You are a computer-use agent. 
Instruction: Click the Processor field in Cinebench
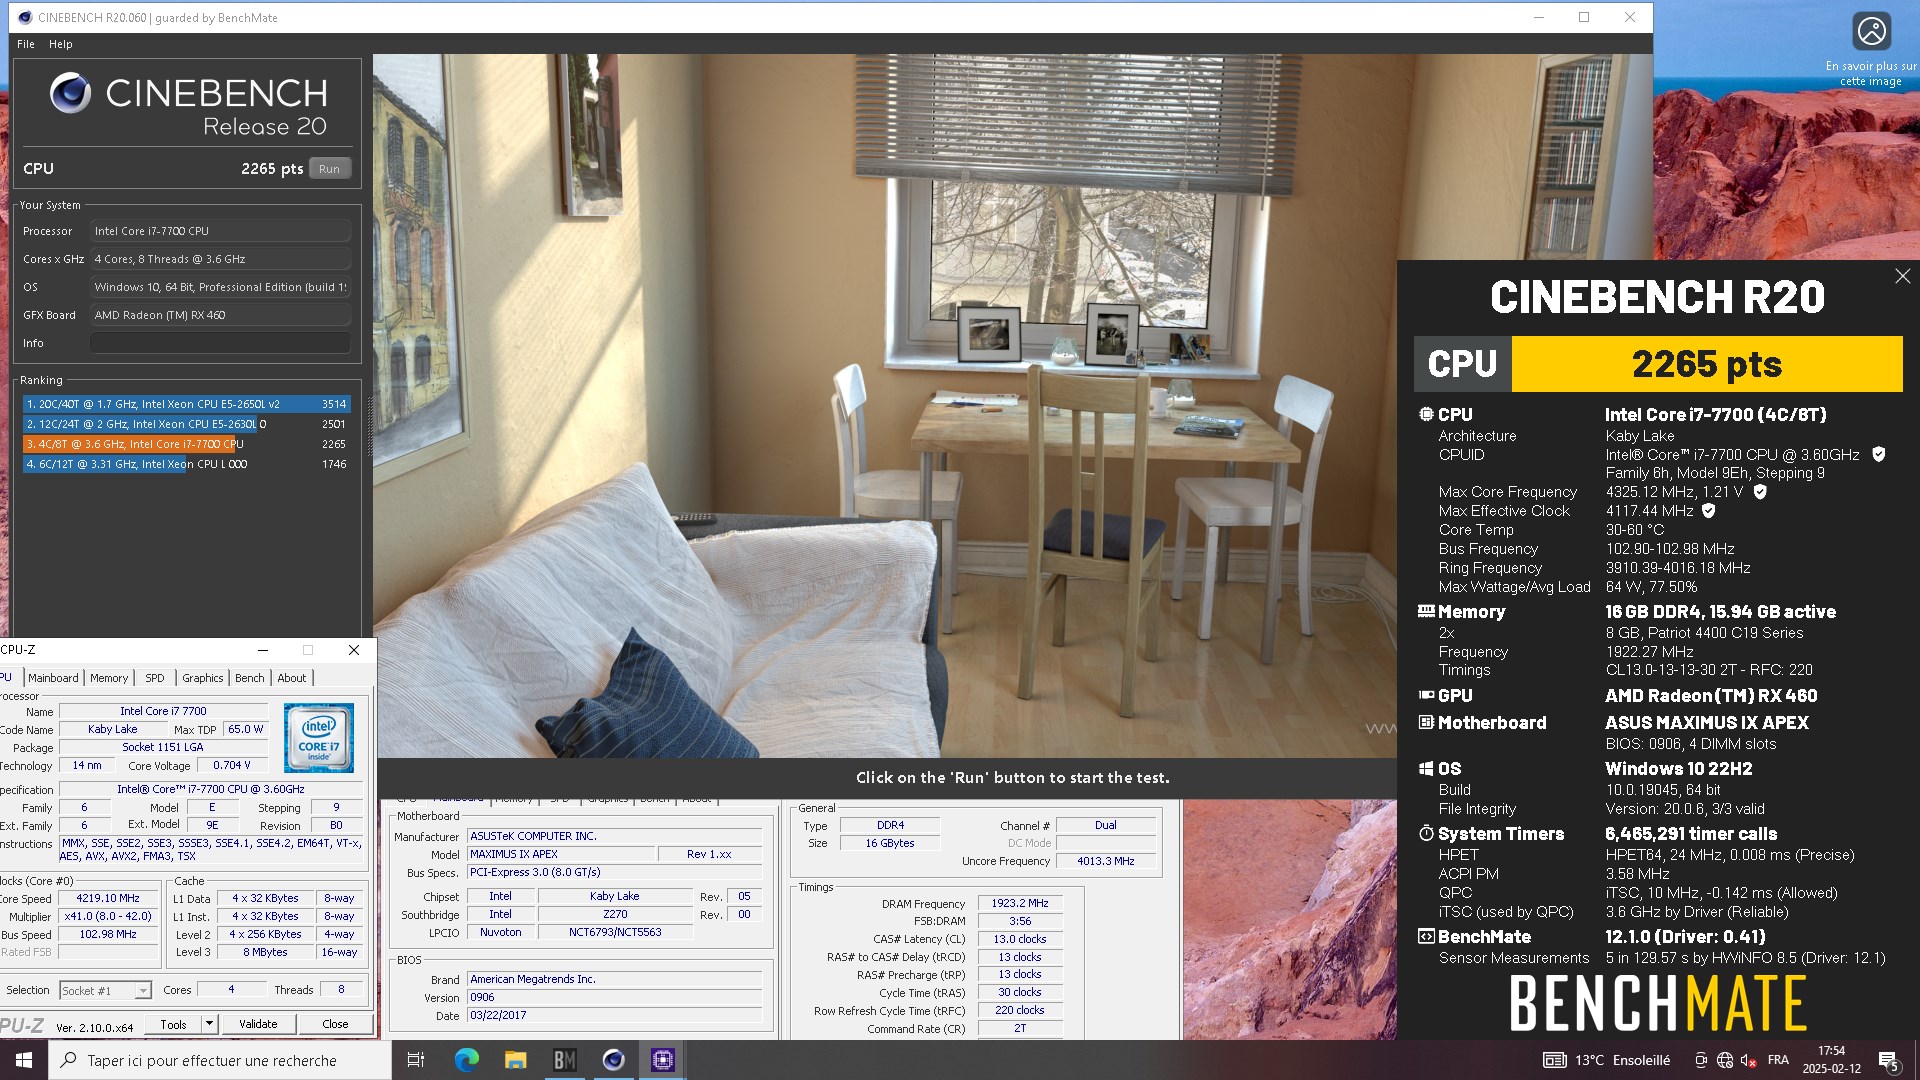220,231
